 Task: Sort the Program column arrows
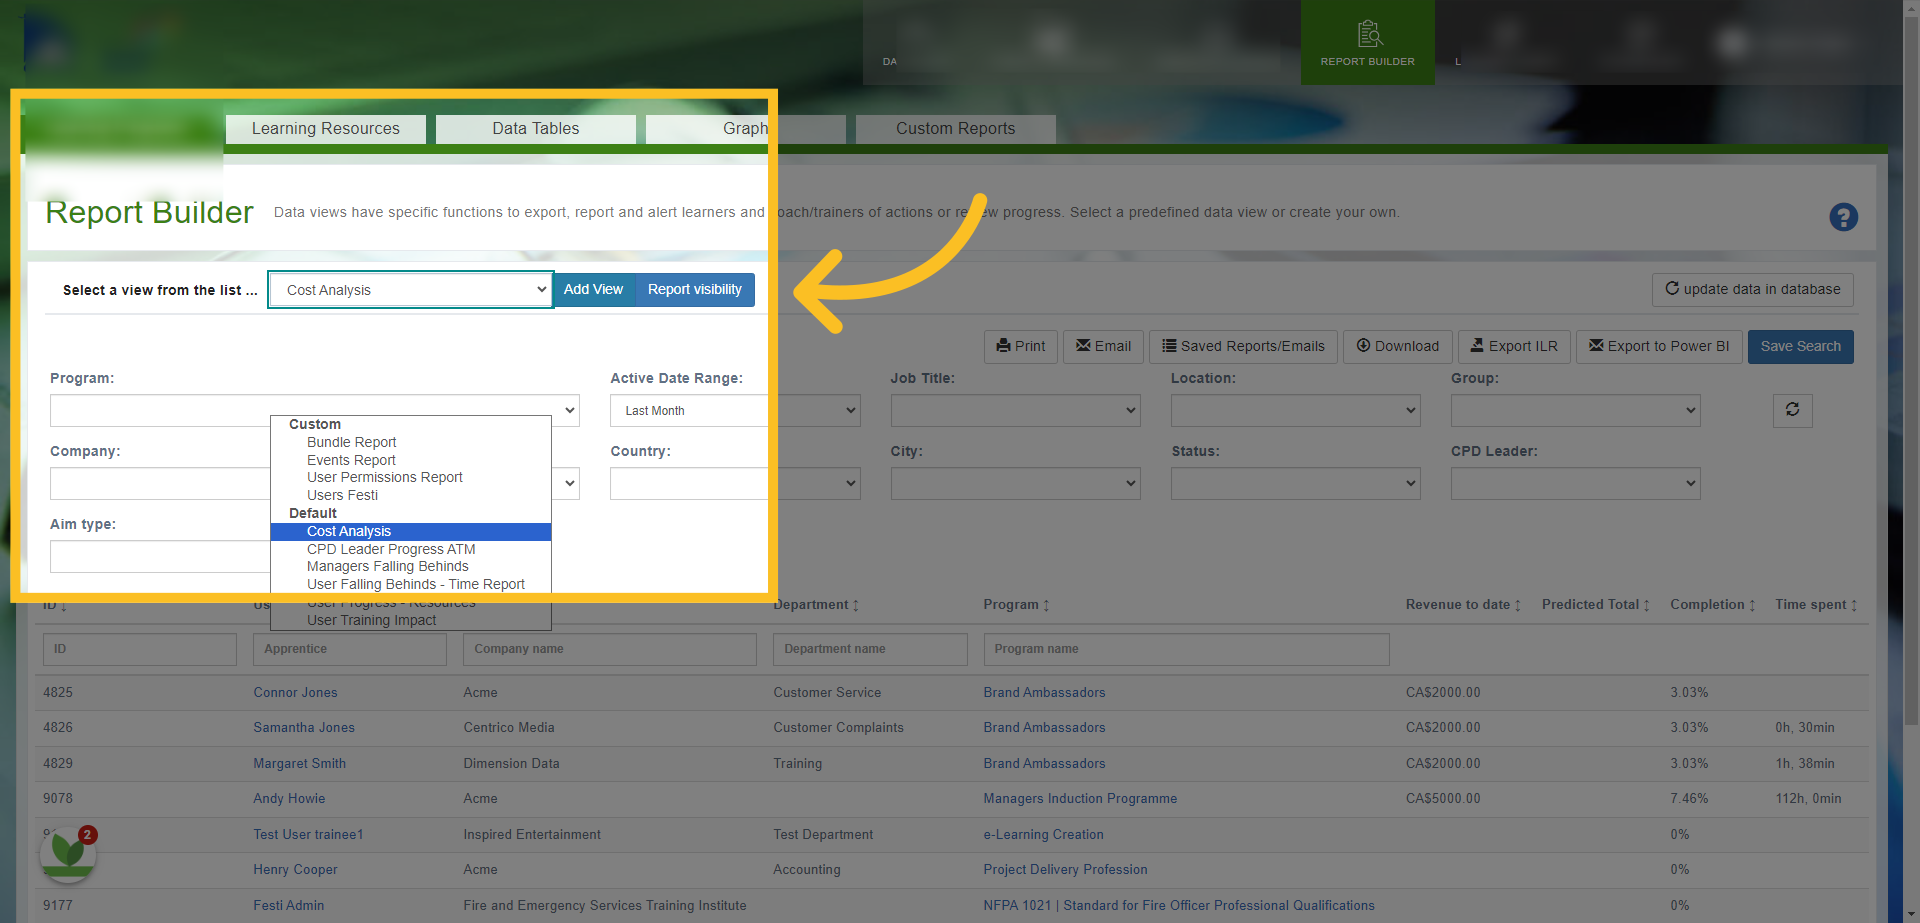pos(1046,605)
